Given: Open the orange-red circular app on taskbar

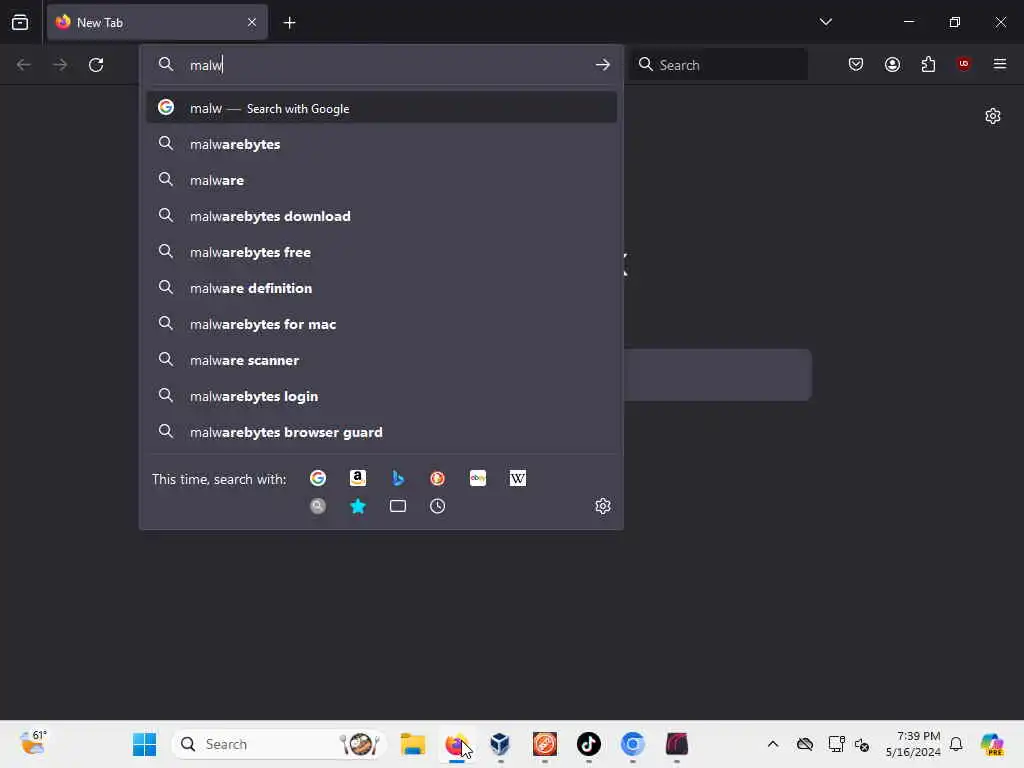Looking at the screenshot, I should [x=545, y=744].
